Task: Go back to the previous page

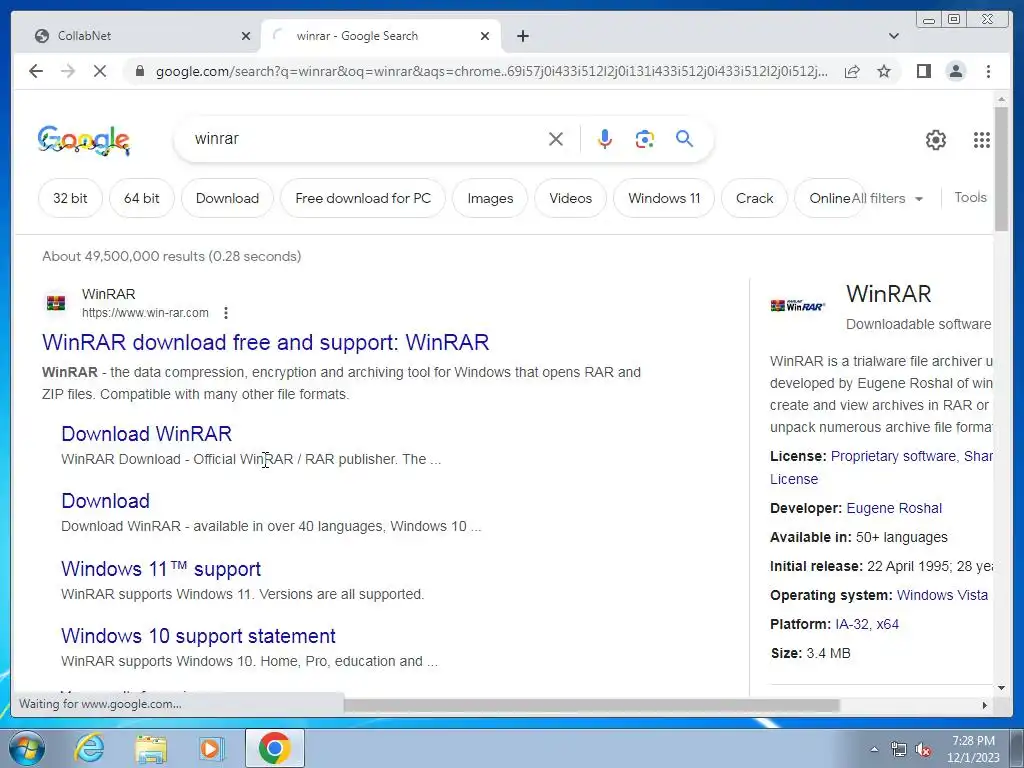Action: pos(36,71)
